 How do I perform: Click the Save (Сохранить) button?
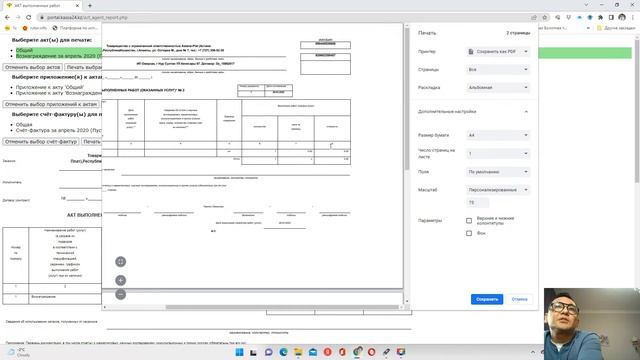pyautogui.click(x=487, y=299)
